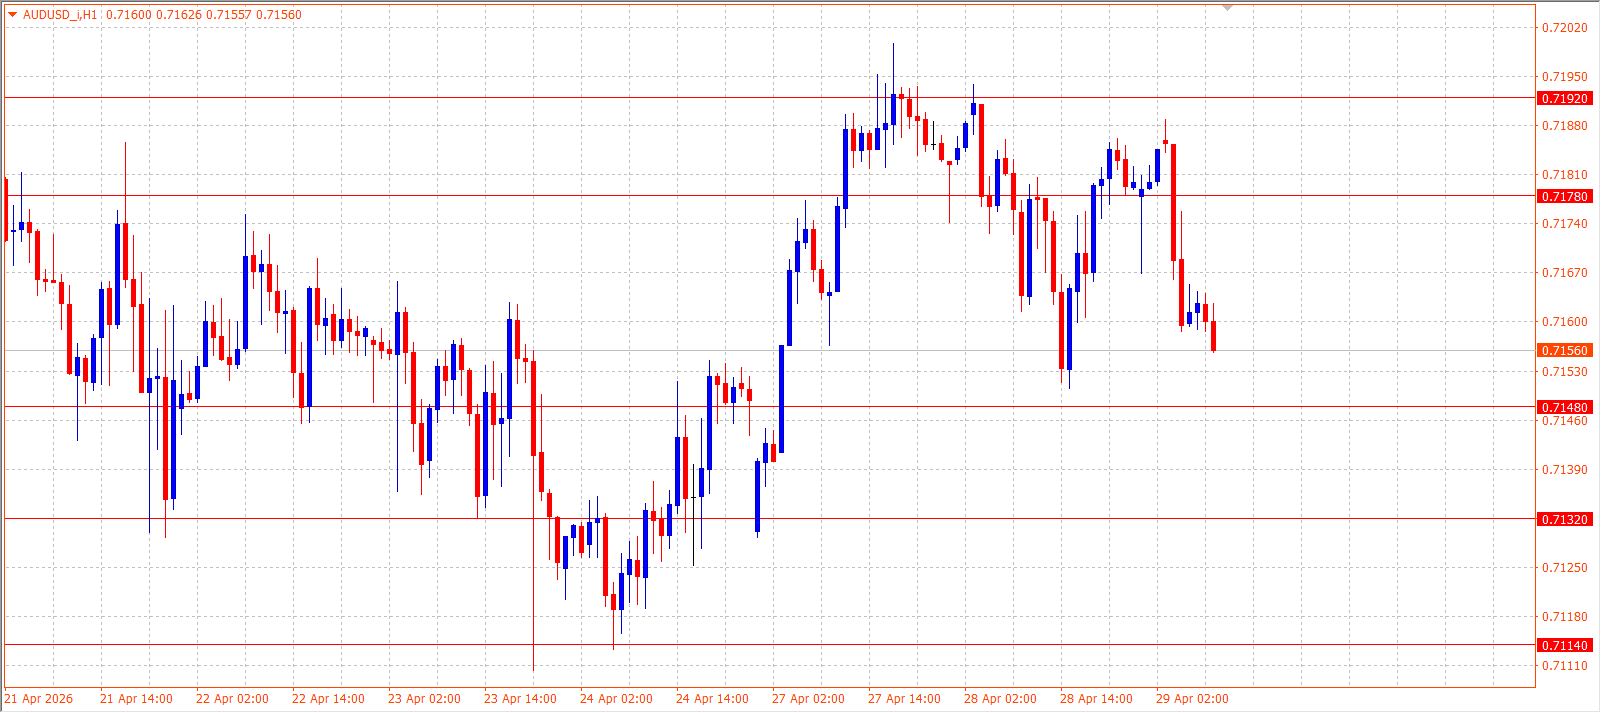Click the current price label 0.71560
The height and width of the screenshot is (713, 1601).
tap(1564, 350)
